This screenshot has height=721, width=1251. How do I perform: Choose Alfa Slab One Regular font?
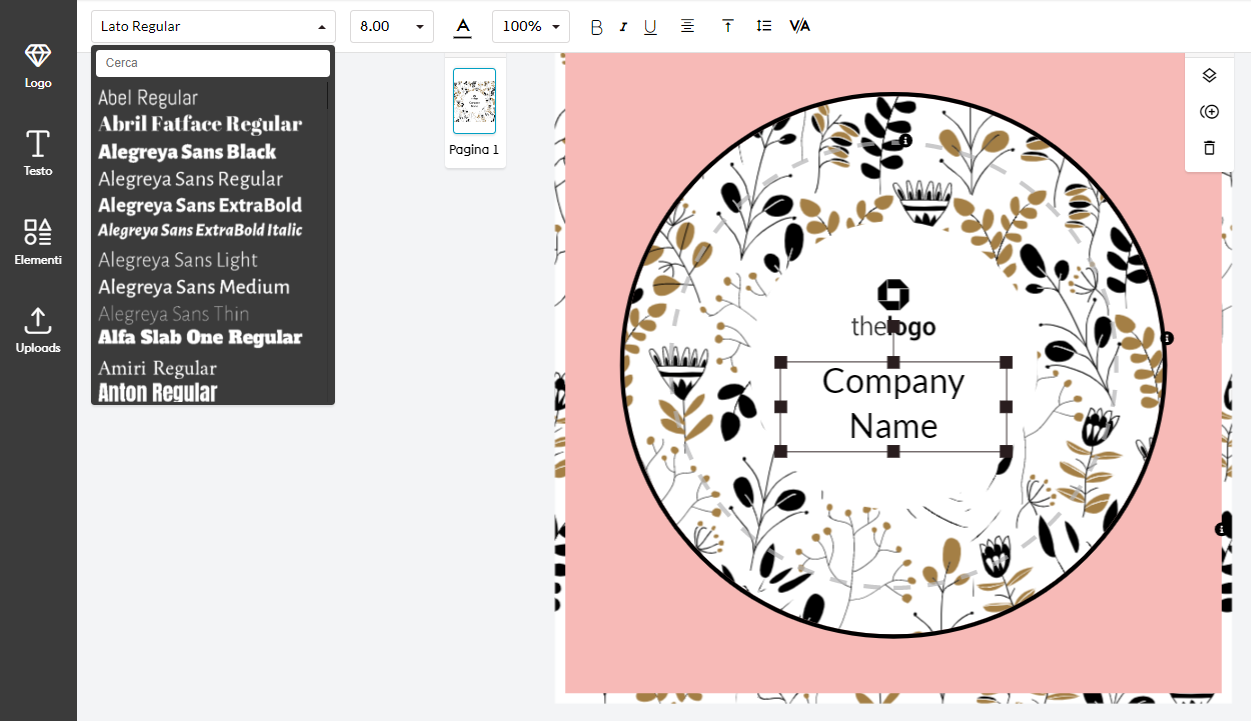pos(200,338)
